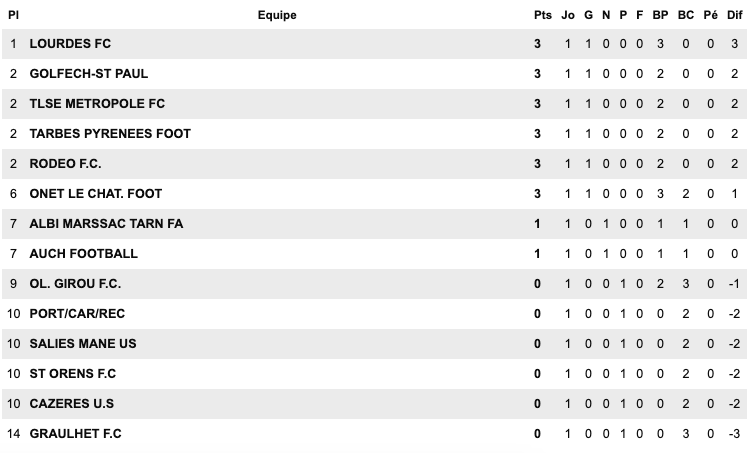Click the Pts column header
750x453 pixels.
pyautogui.click(x=542, y=15)
